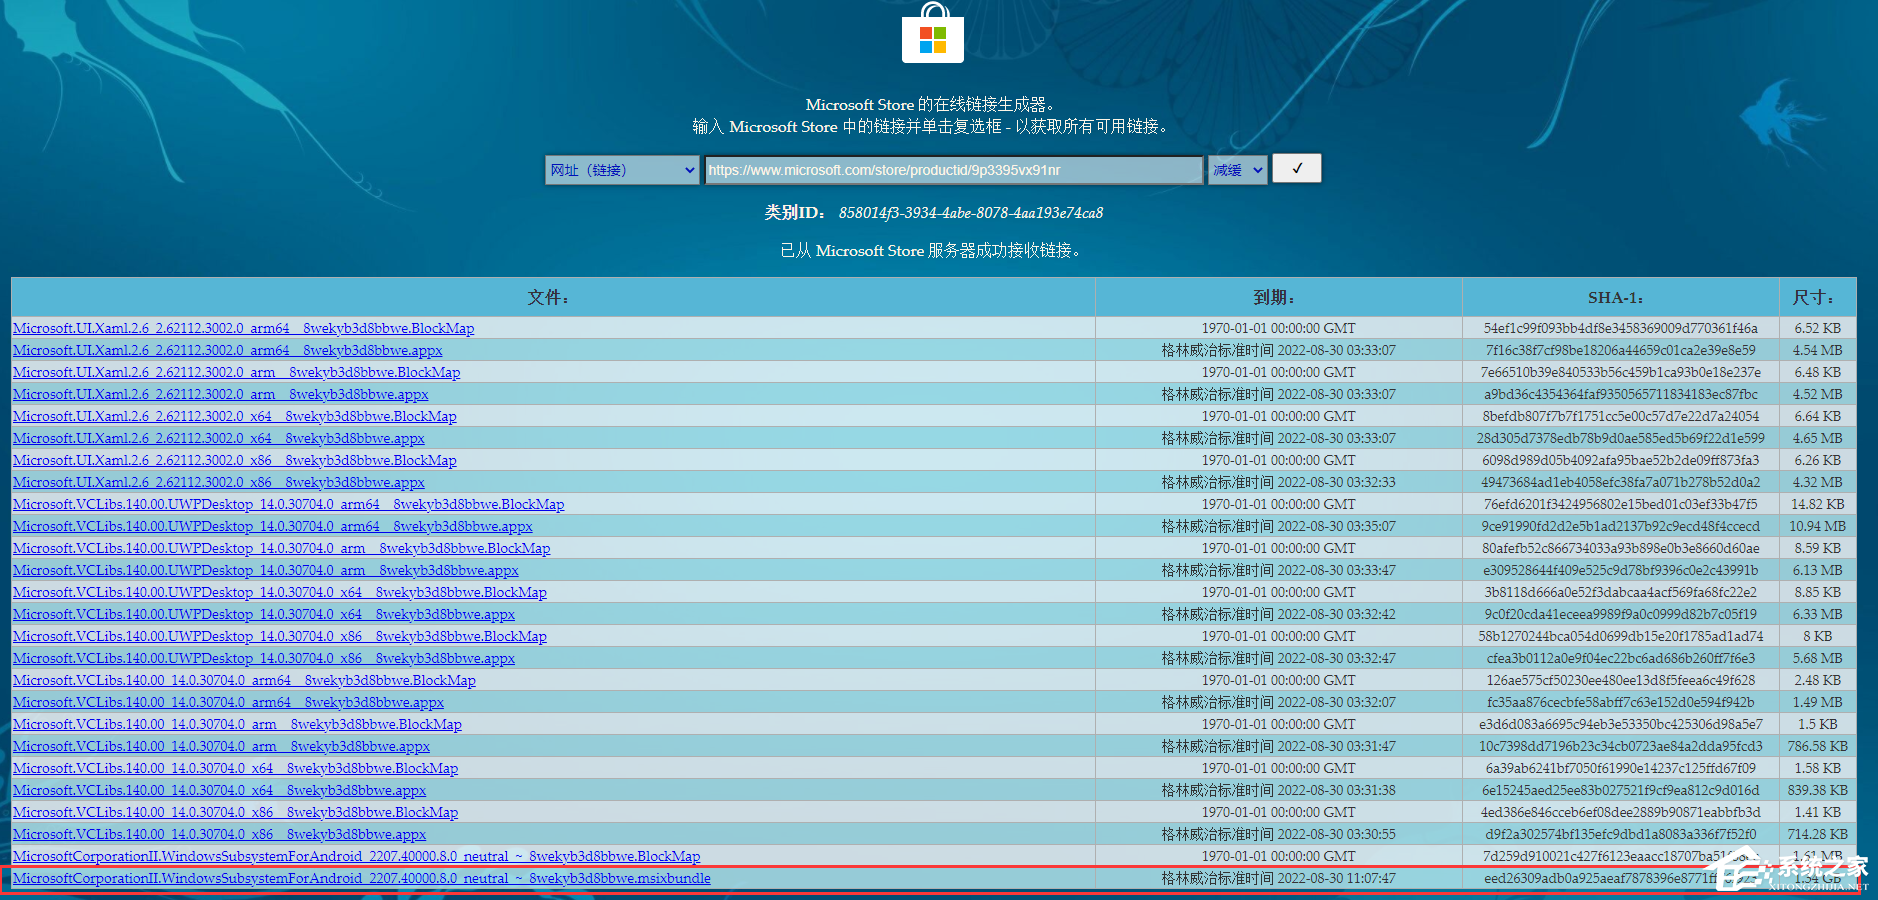Click the √ confirm button
The width and height of the screenshot is (1878, 900).
[x=1296, y=168]
